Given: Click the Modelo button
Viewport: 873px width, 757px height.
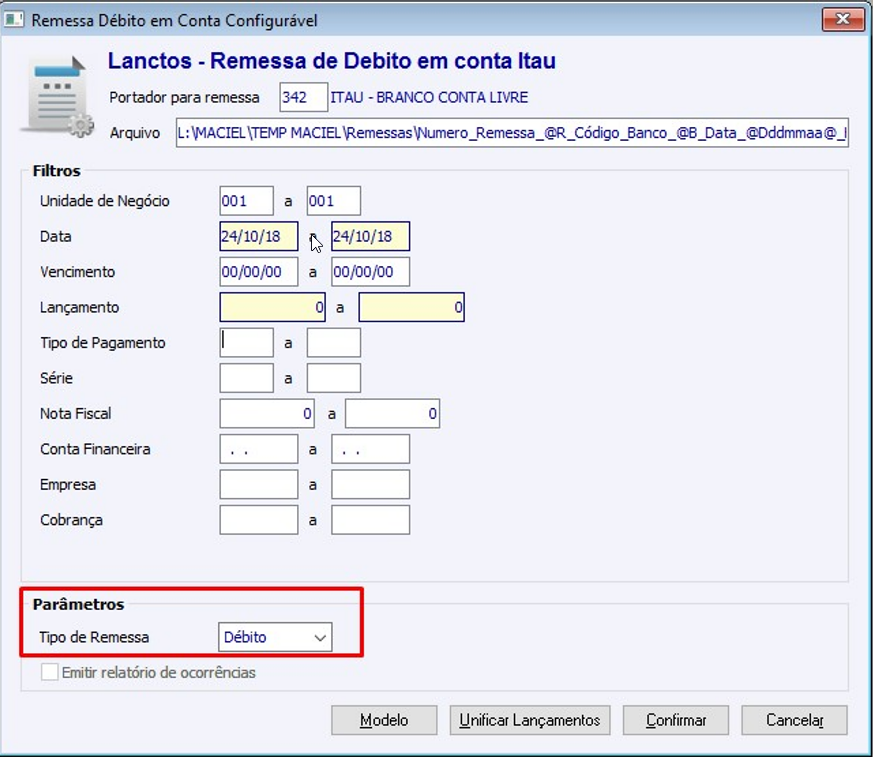Looking at the screenshot, I should [x=384, y=720].
